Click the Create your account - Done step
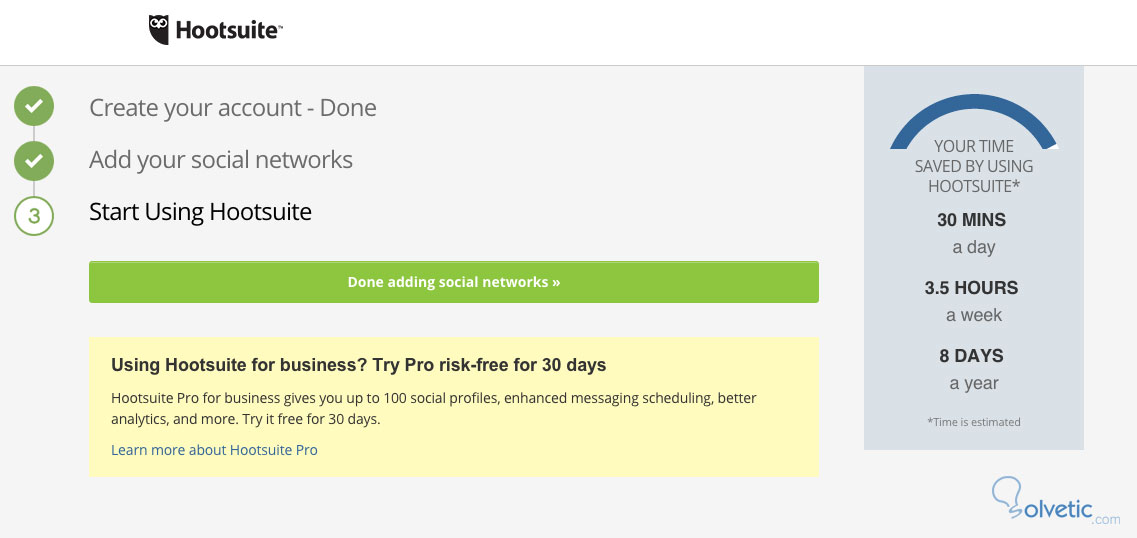 point(233,108)
